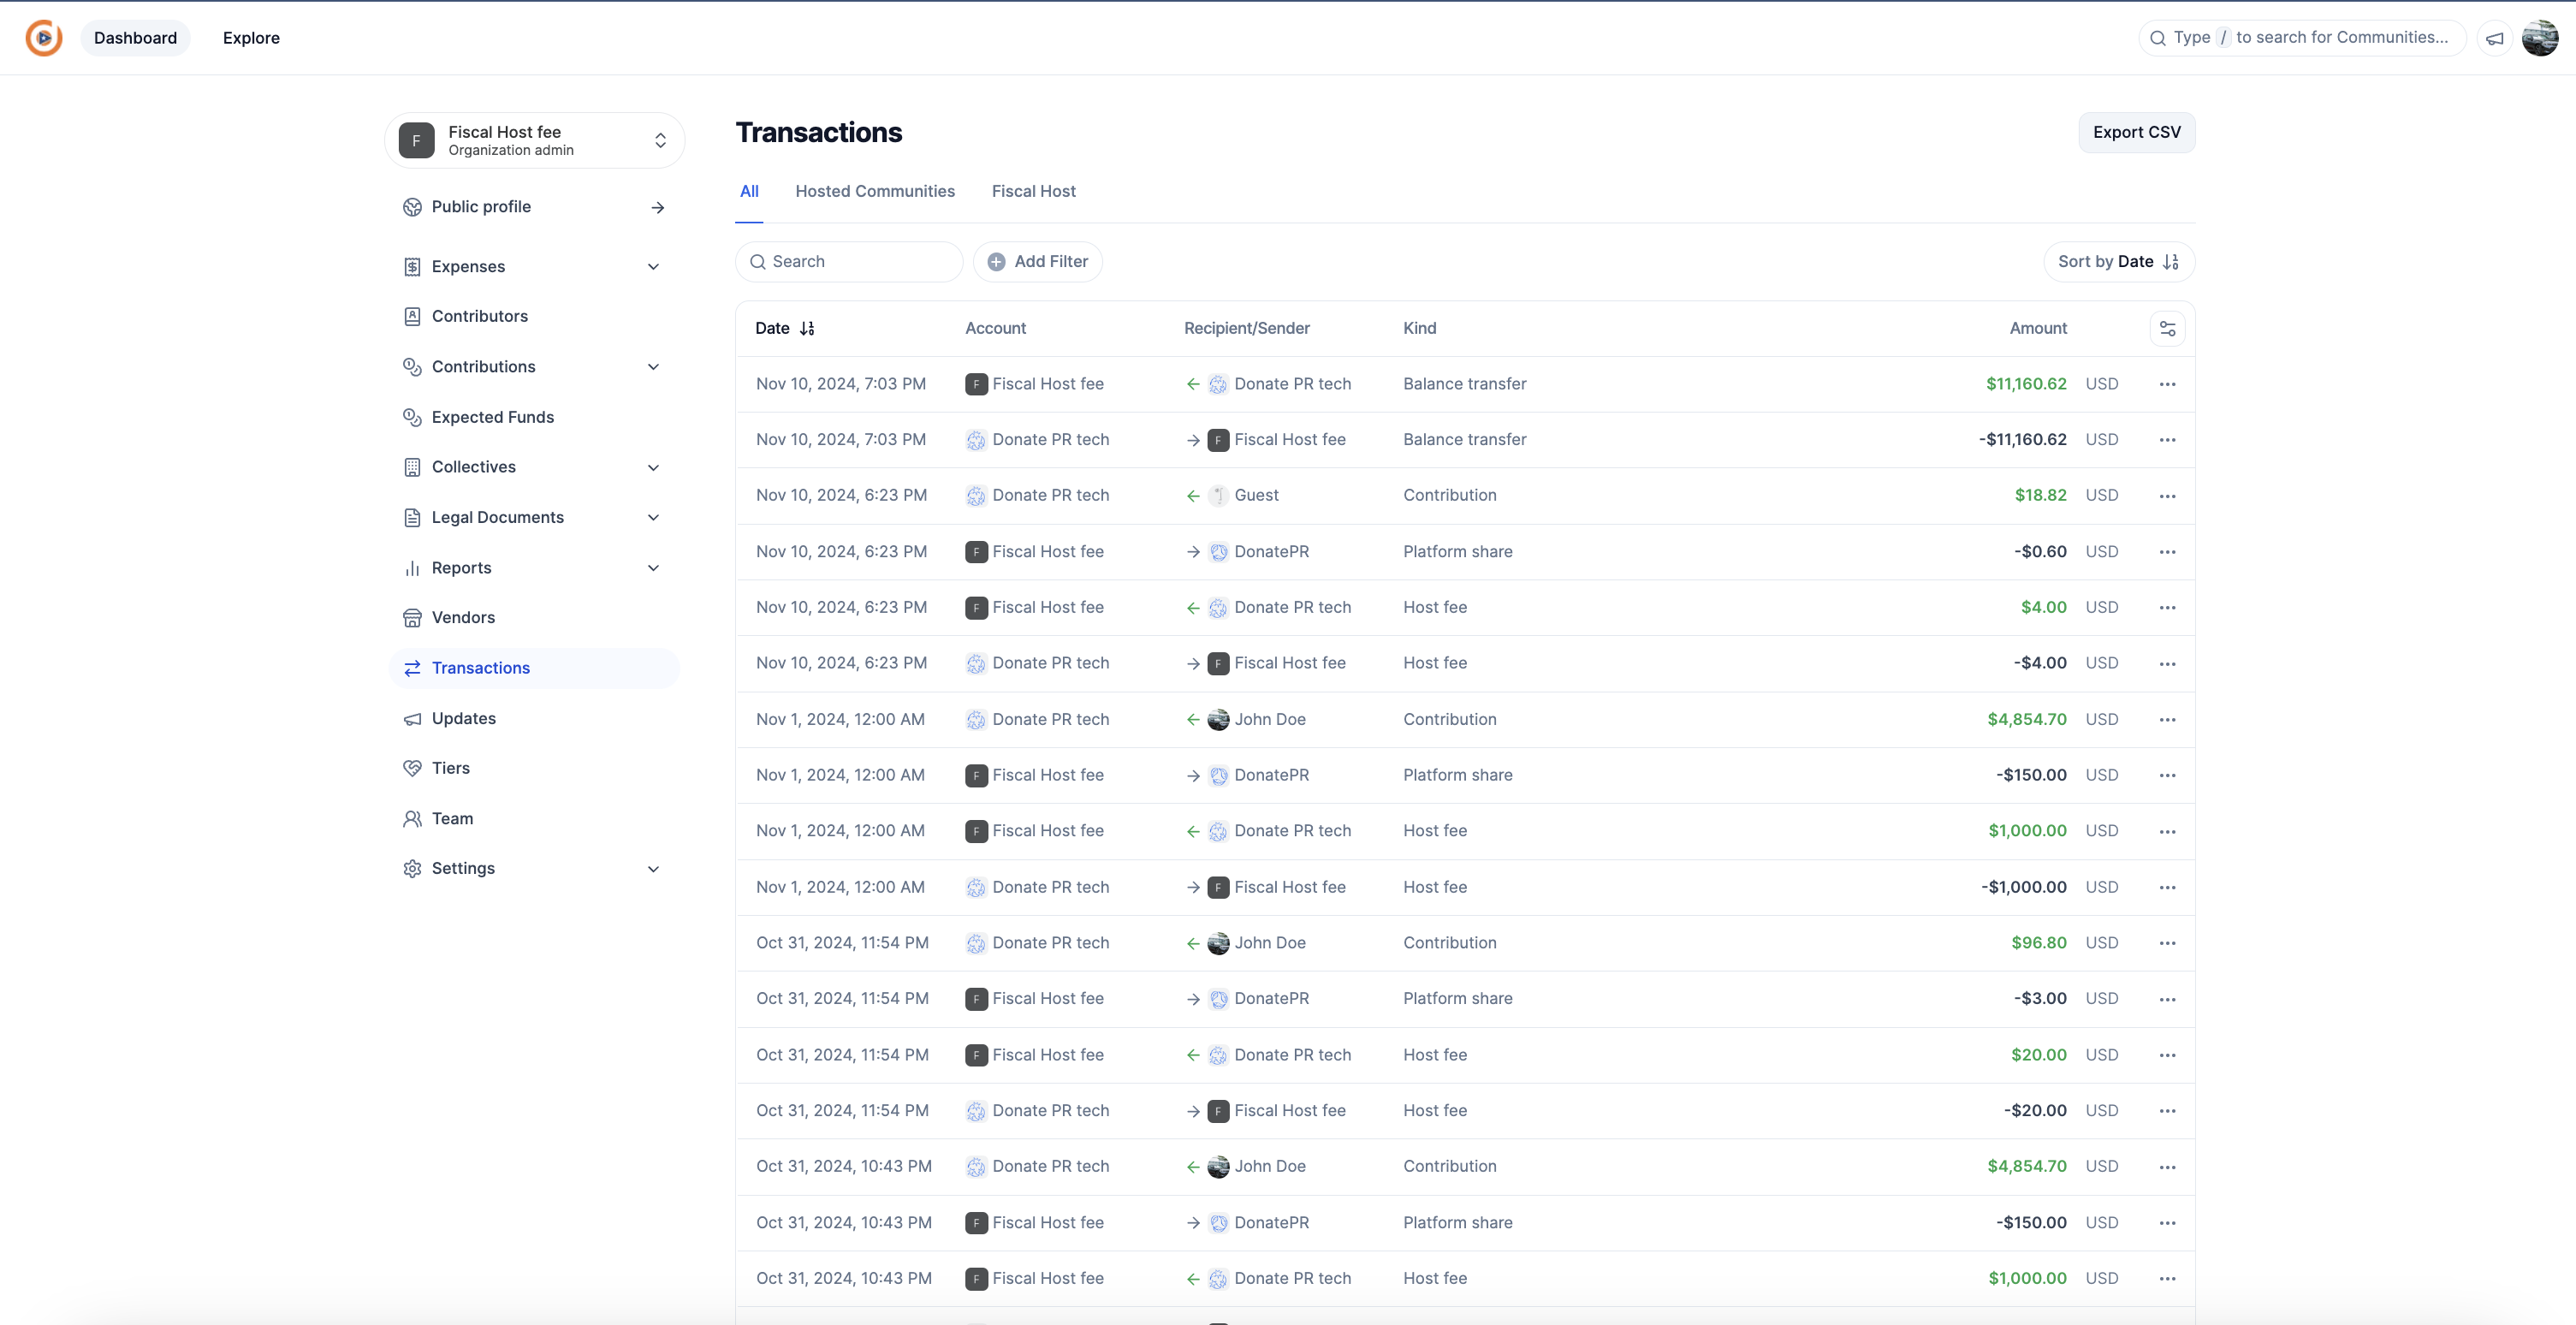This screenshot has width=2576, height=1325.
Task: Open actions menu for $18.82 contribution
Action: (x=2167, y=496)
